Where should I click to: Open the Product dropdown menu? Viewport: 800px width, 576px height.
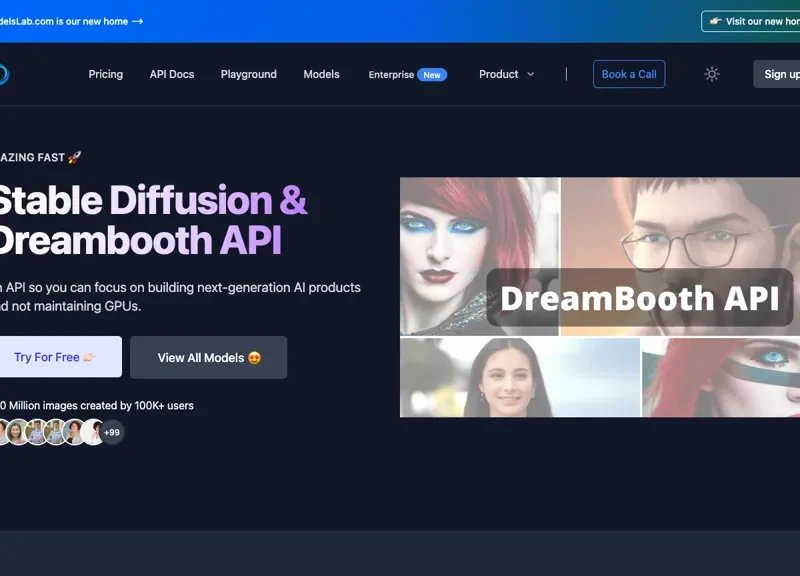506,74
